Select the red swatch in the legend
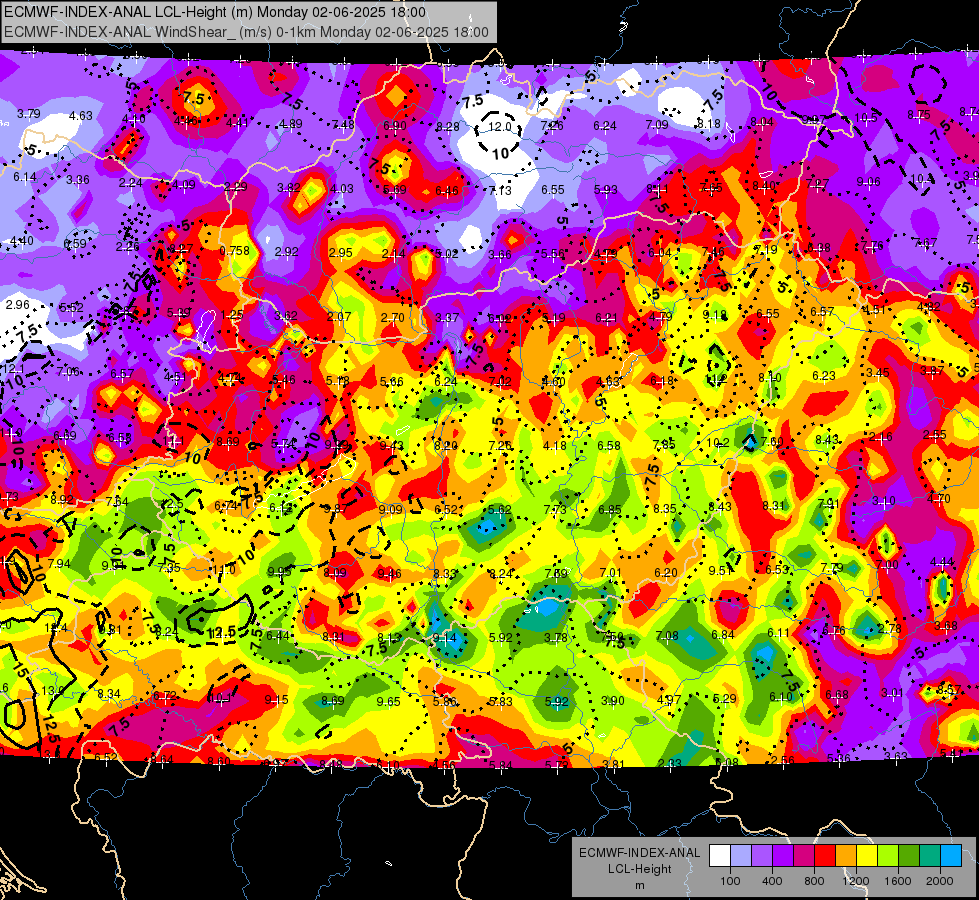This screenshot has width=979, height=900. 825,856
